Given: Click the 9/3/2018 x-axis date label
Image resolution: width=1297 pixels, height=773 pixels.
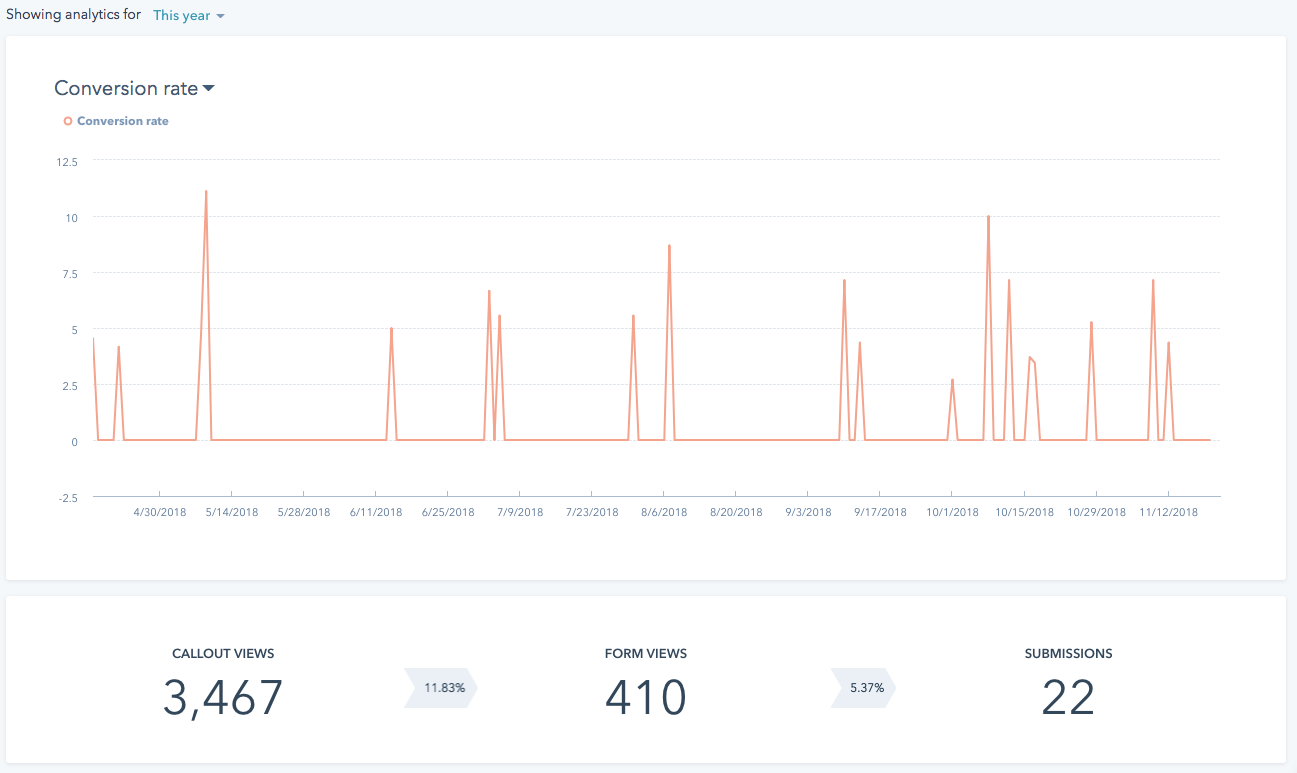Looking at the screenshot, I should (x=808, y=512).
